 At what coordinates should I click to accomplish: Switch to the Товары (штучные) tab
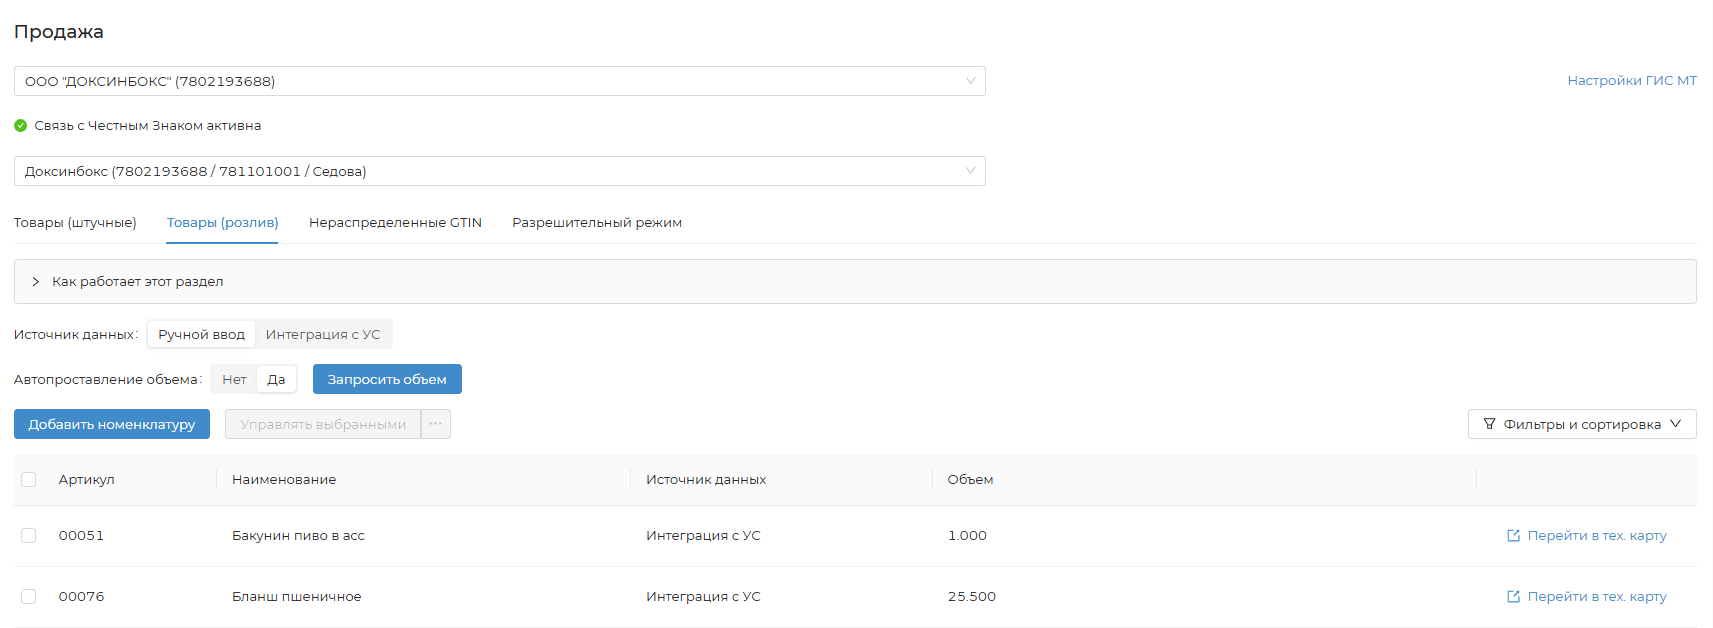(75, 223)
